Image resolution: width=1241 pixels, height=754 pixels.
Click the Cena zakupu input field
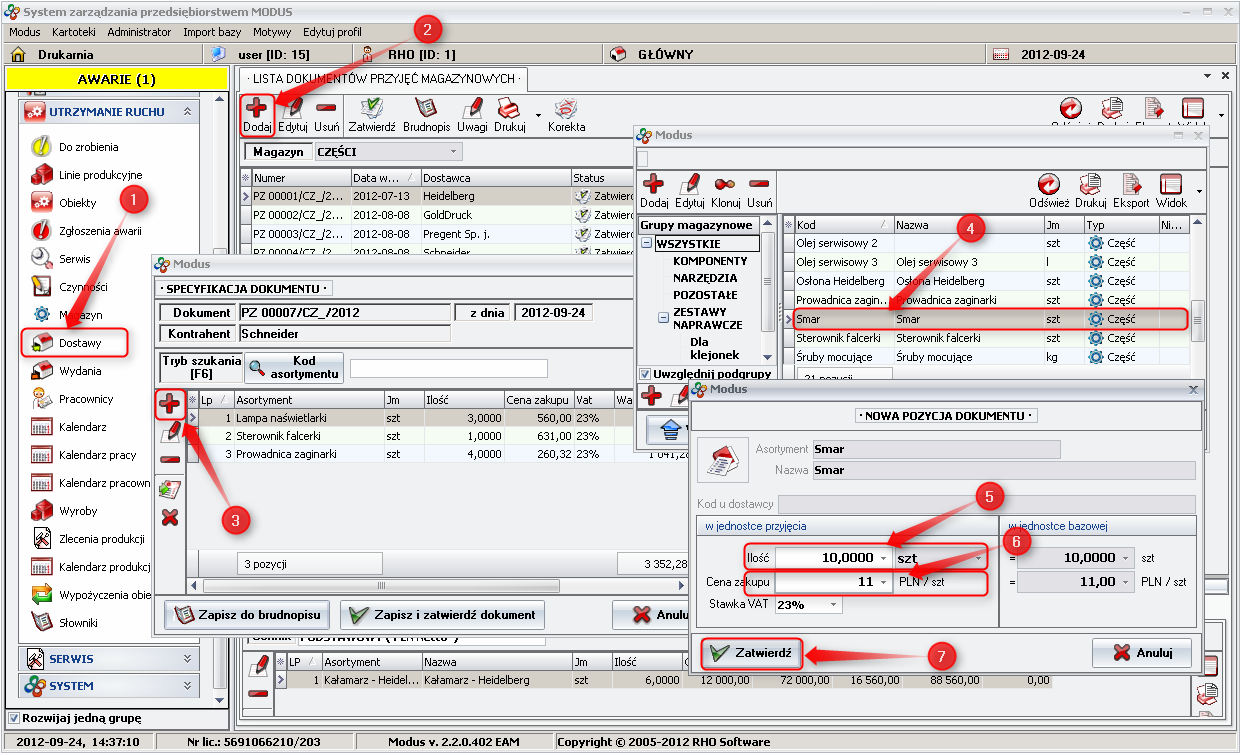coord(825,581)
